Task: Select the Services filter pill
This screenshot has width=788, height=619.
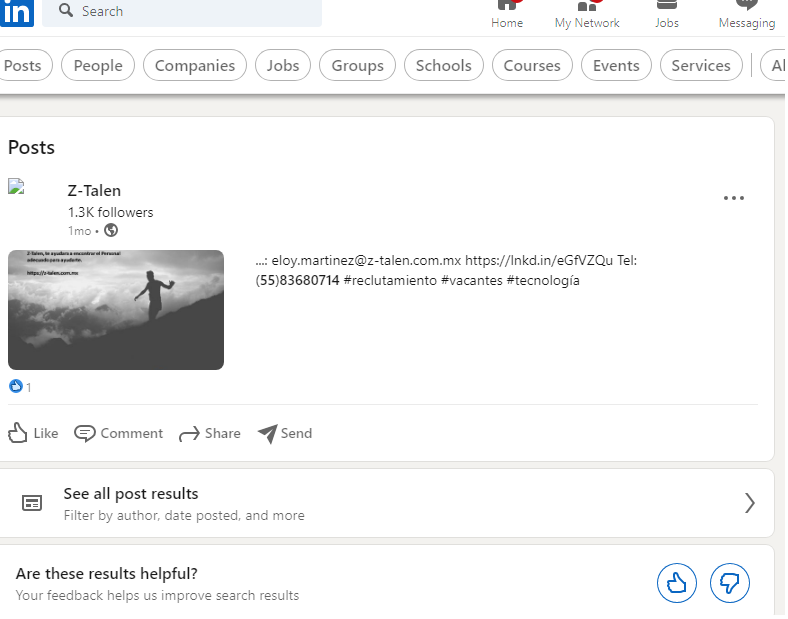Action: click(701, 65)
